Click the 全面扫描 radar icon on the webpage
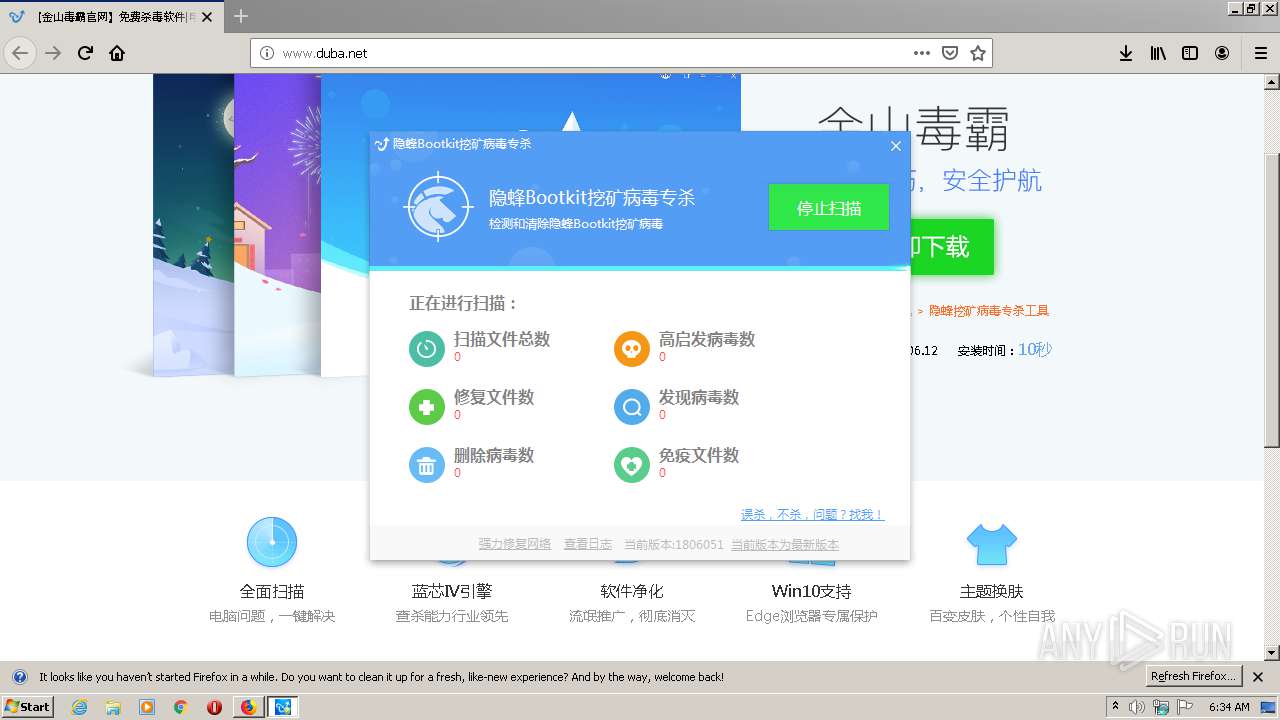1280x720 pixels. [272, 542]
